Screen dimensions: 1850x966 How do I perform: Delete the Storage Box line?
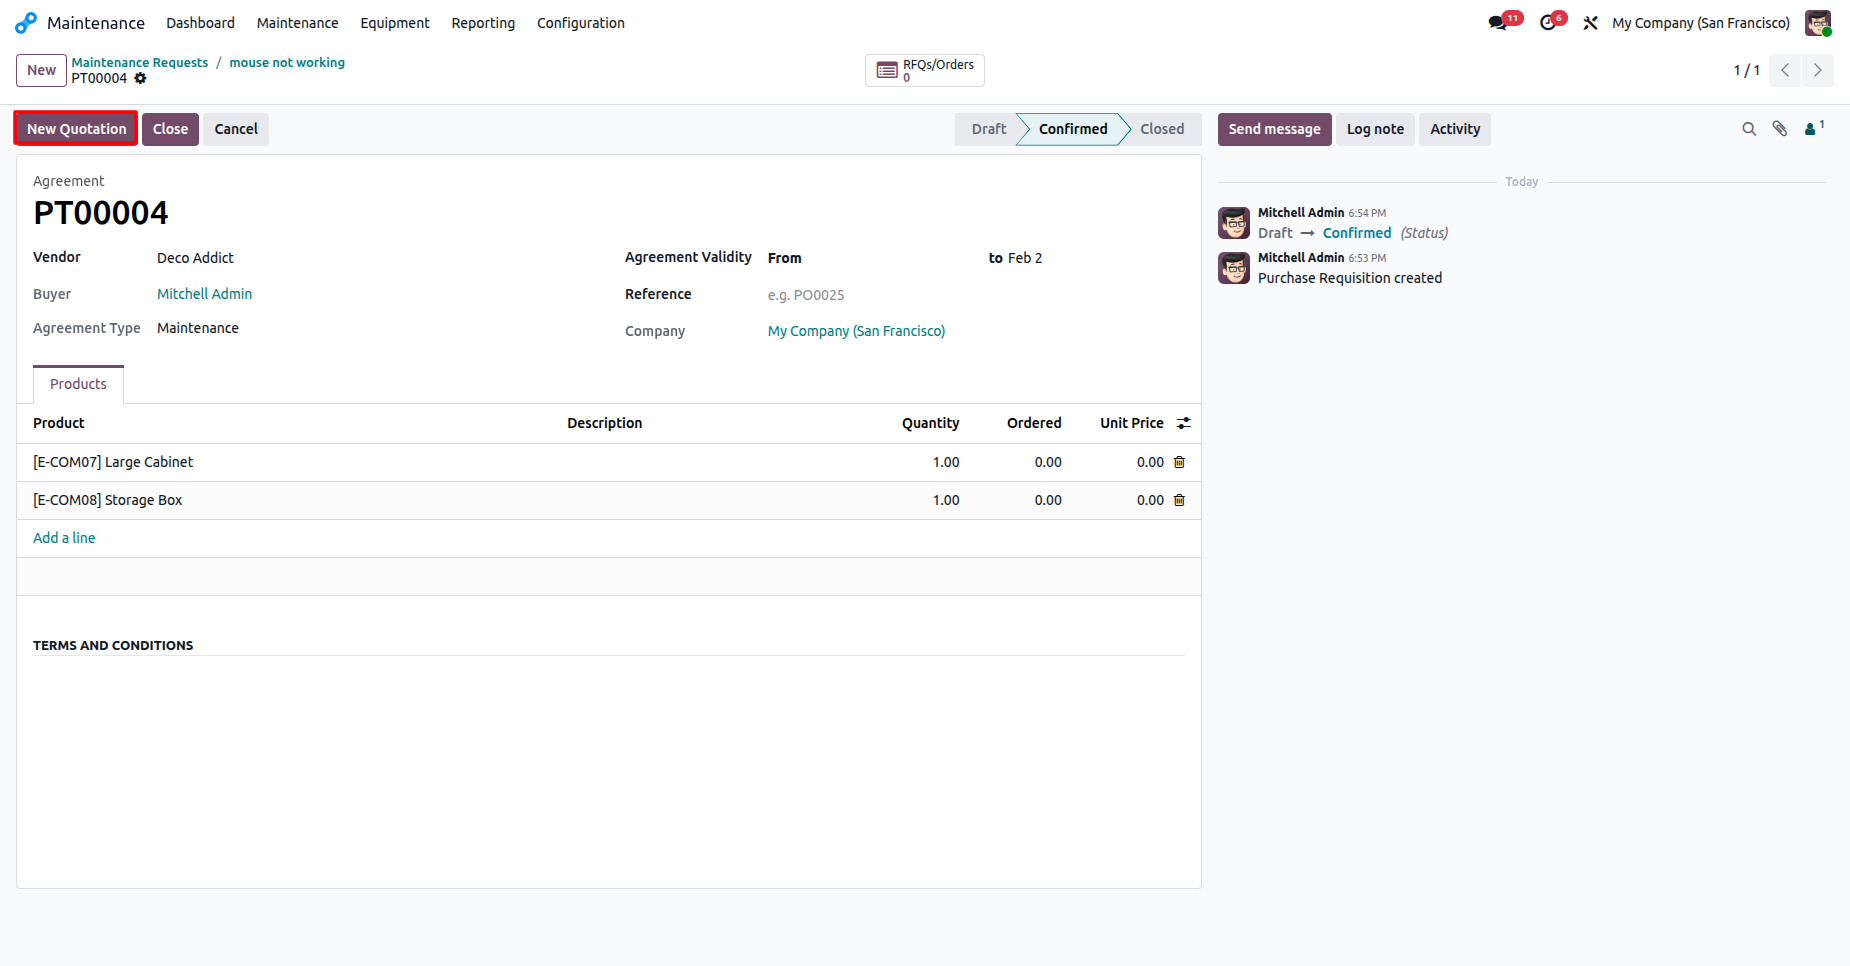(x=1179, y=500)
